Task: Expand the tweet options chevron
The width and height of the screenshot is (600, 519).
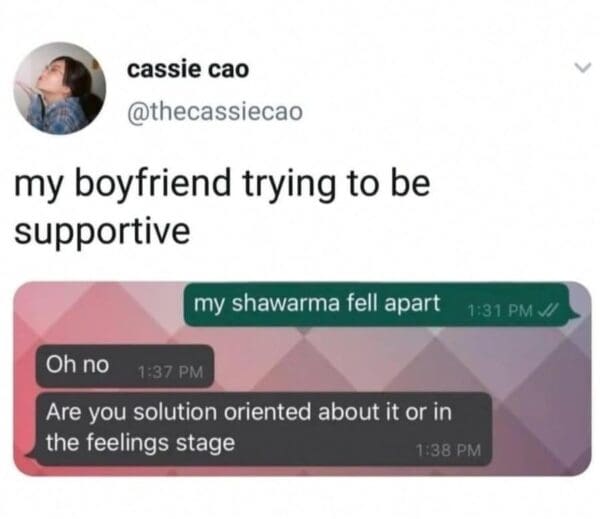Action: 582,68
